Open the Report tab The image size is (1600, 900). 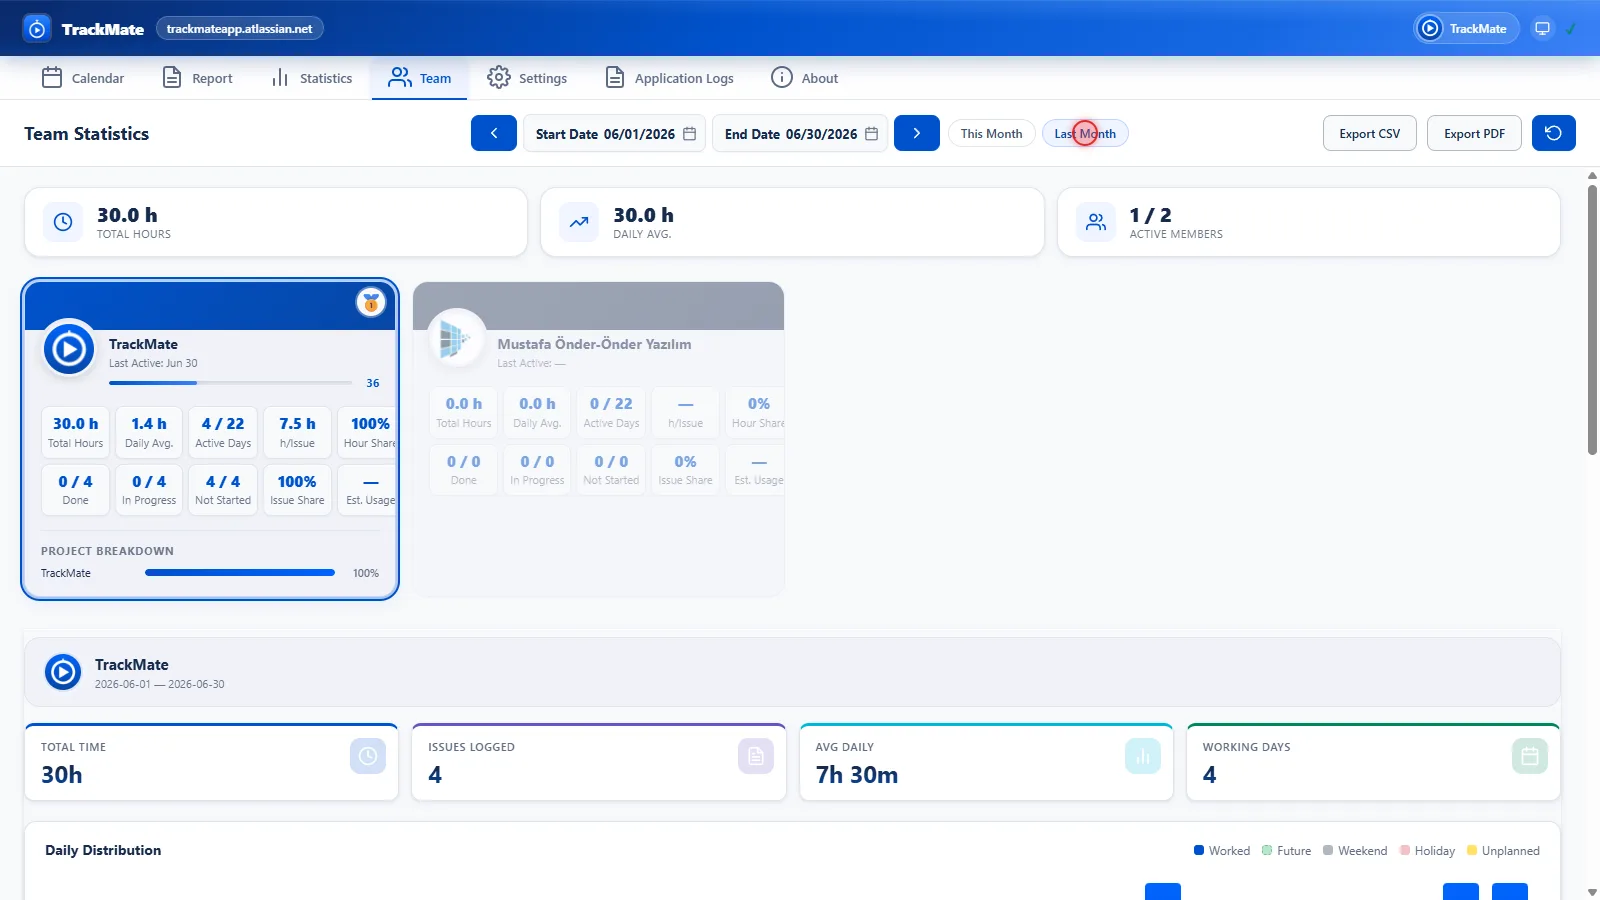[197, 78]
